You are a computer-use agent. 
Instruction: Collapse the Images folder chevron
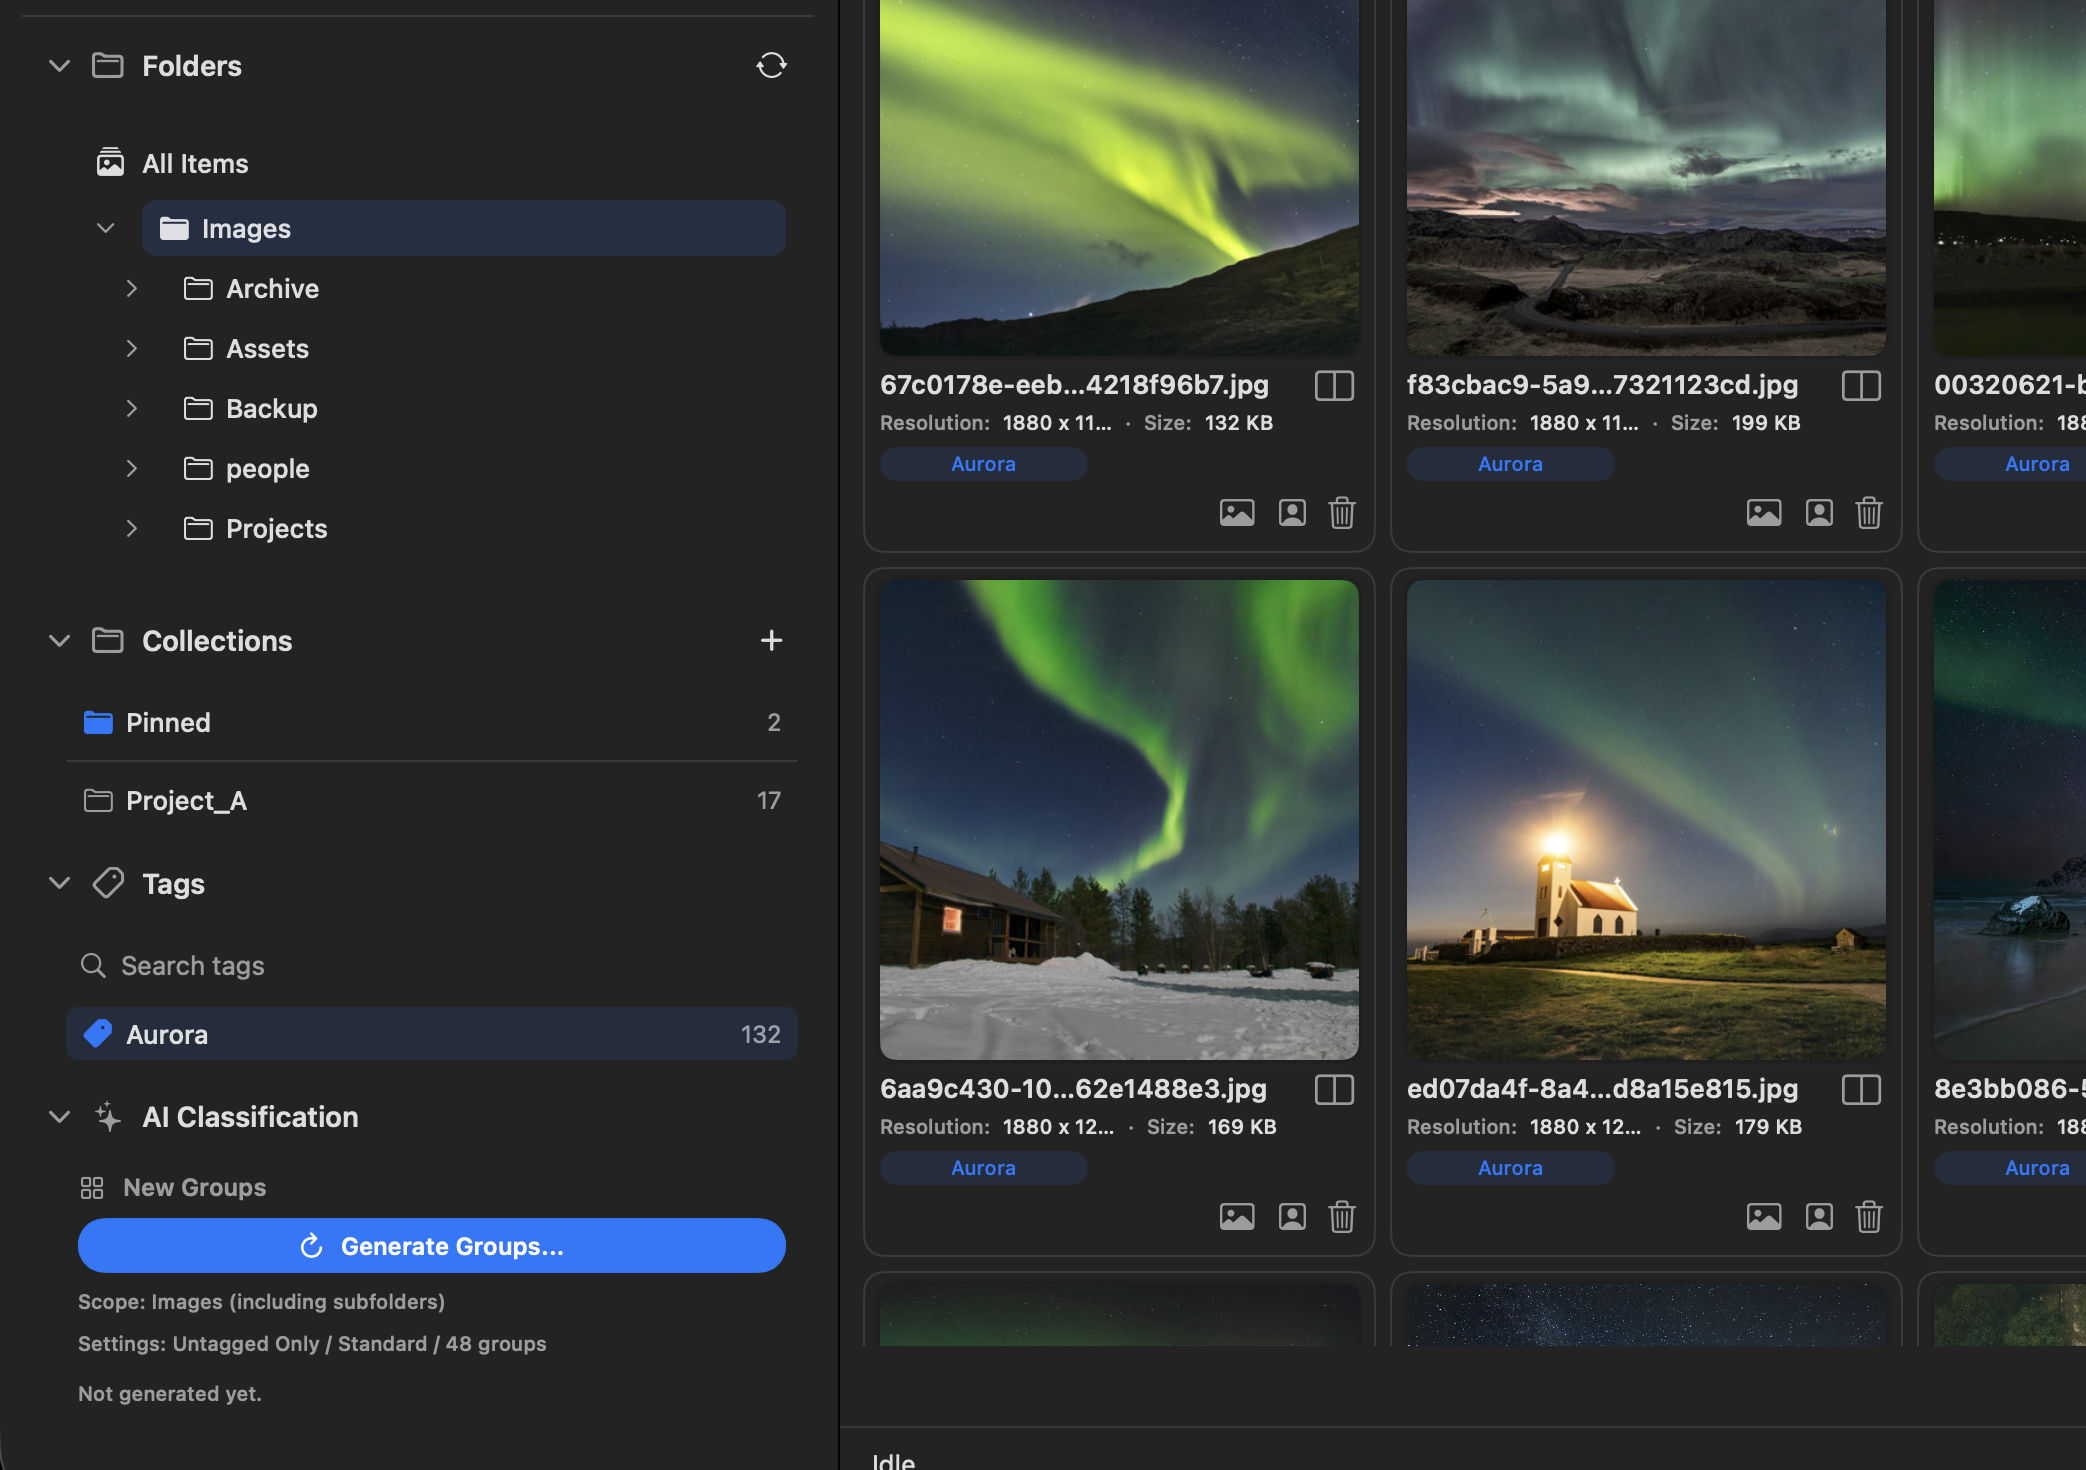click(106, 228)
